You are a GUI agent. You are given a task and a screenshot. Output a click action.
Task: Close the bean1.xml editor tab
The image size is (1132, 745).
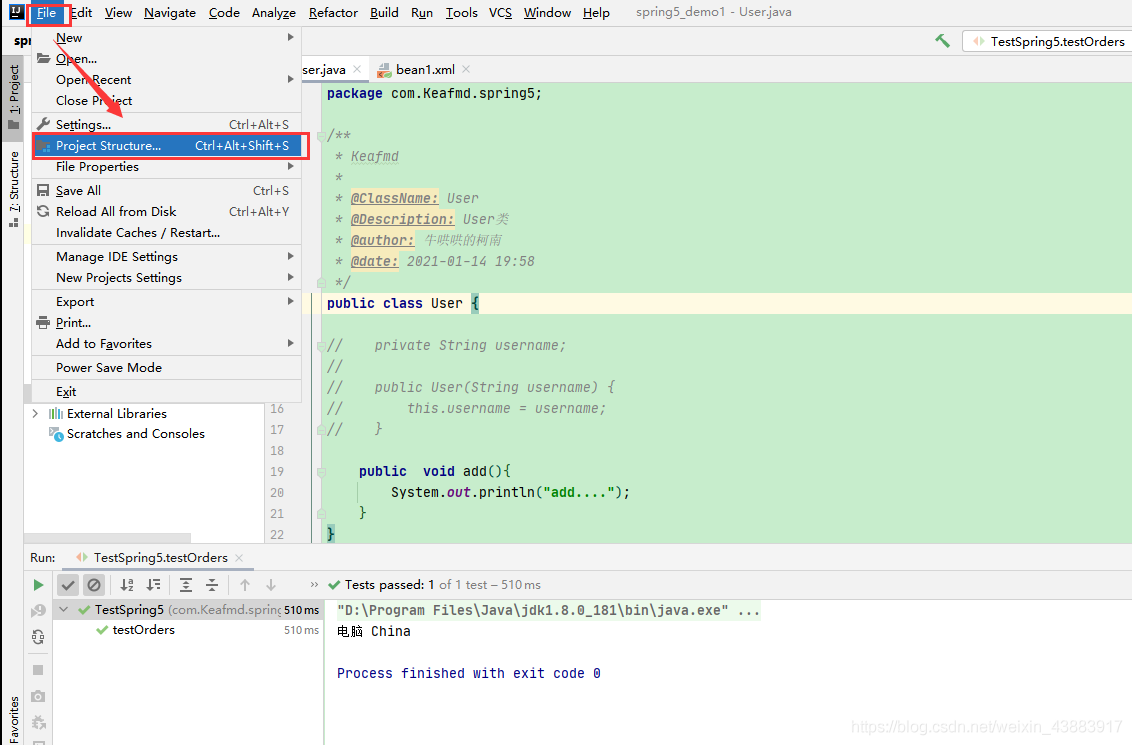pos(466,69)
